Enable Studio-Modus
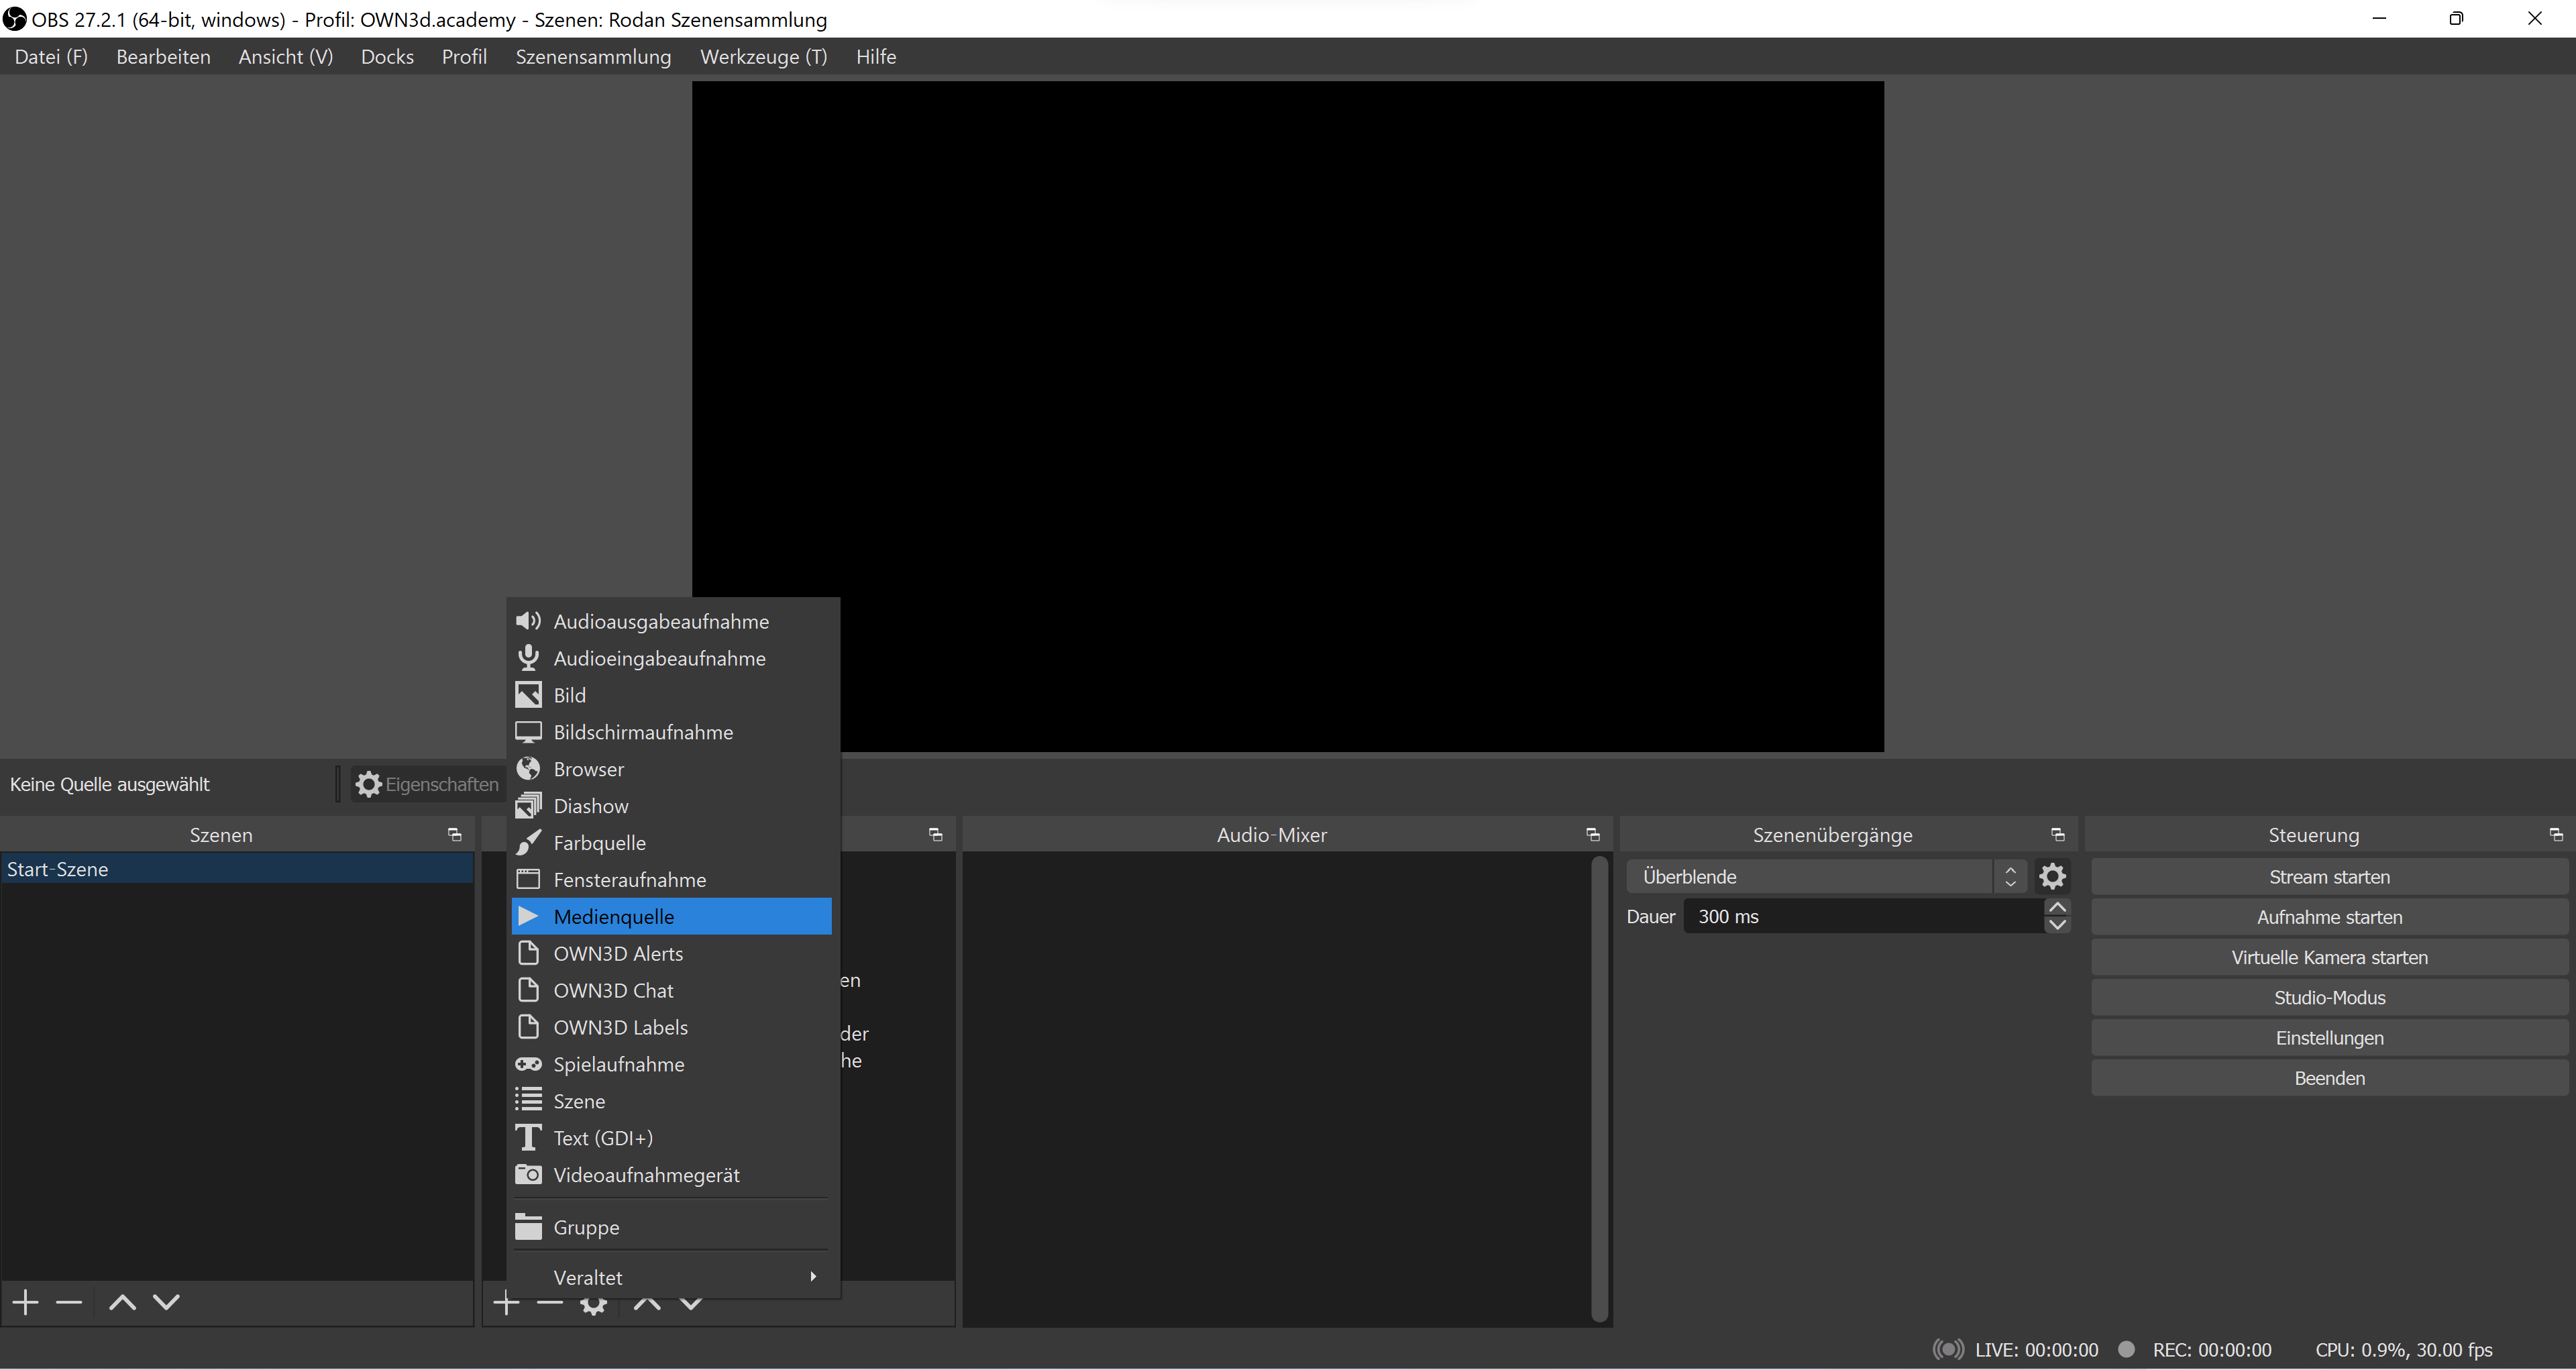 click(2328, 996)
